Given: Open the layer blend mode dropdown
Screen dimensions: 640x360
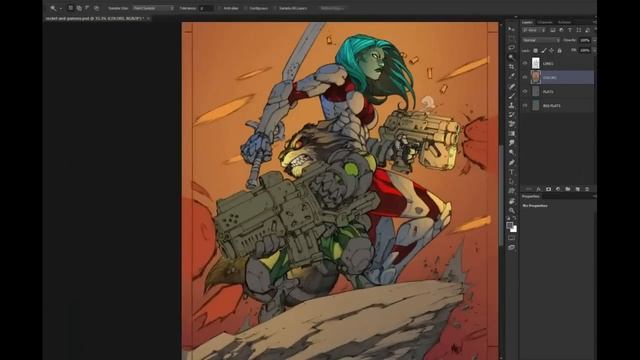Looking at the screenshot, I should [541, 40].
